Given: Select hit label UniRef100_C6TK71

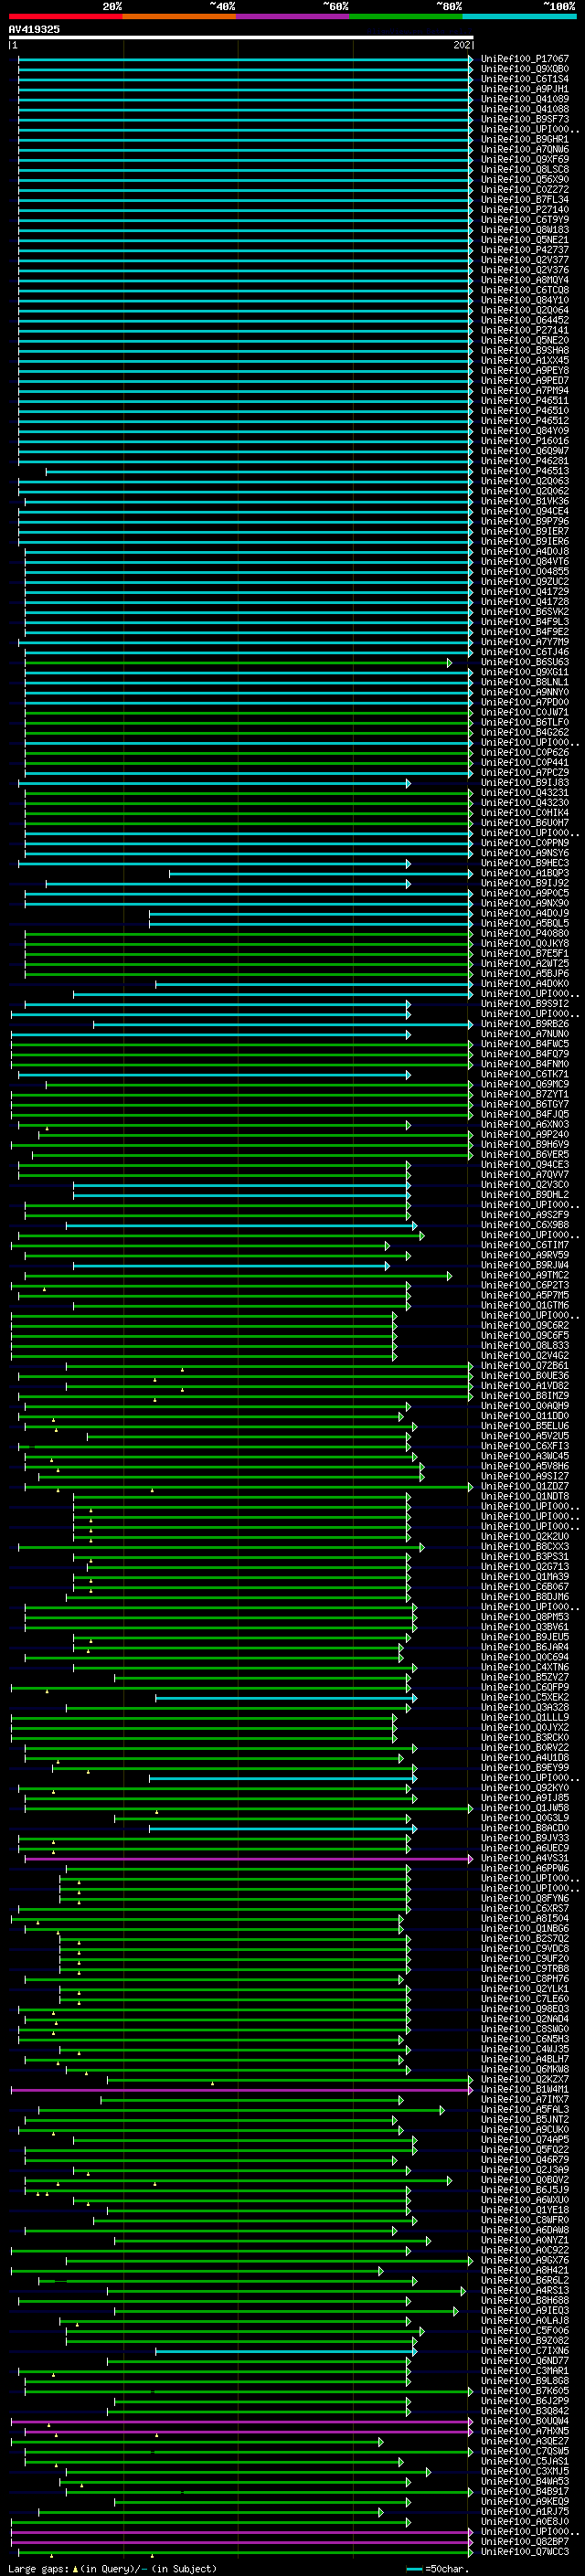Looking at the screenshot, I should click(525, 1074).
